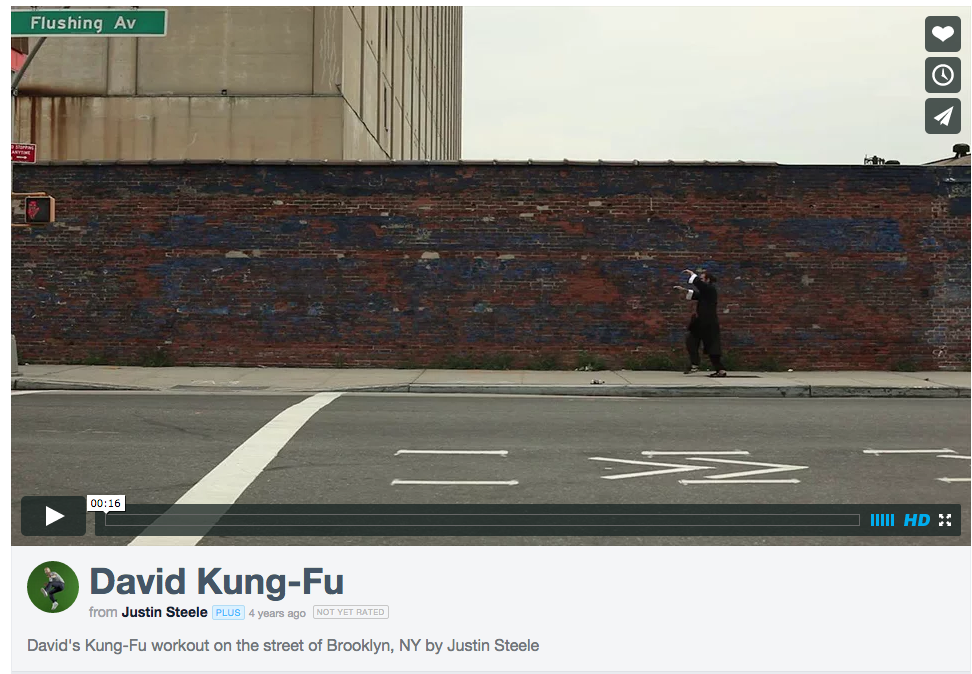
Task: Share the video using paper plane icon
Action: (943, 116)
